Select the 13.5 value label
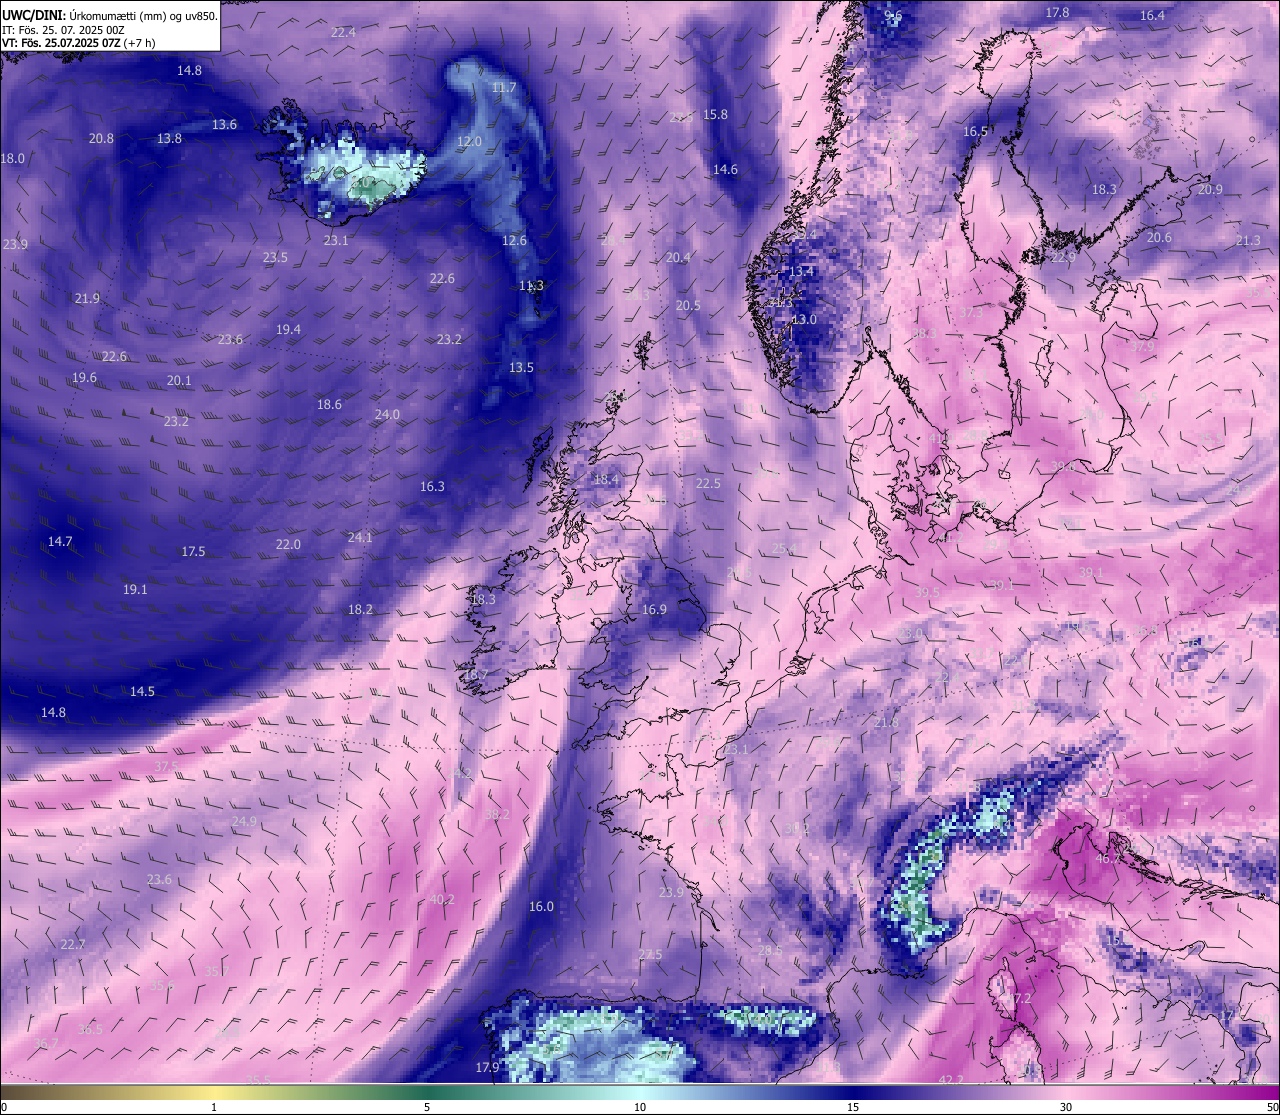1280x1115 pixels. pos(521,368)
